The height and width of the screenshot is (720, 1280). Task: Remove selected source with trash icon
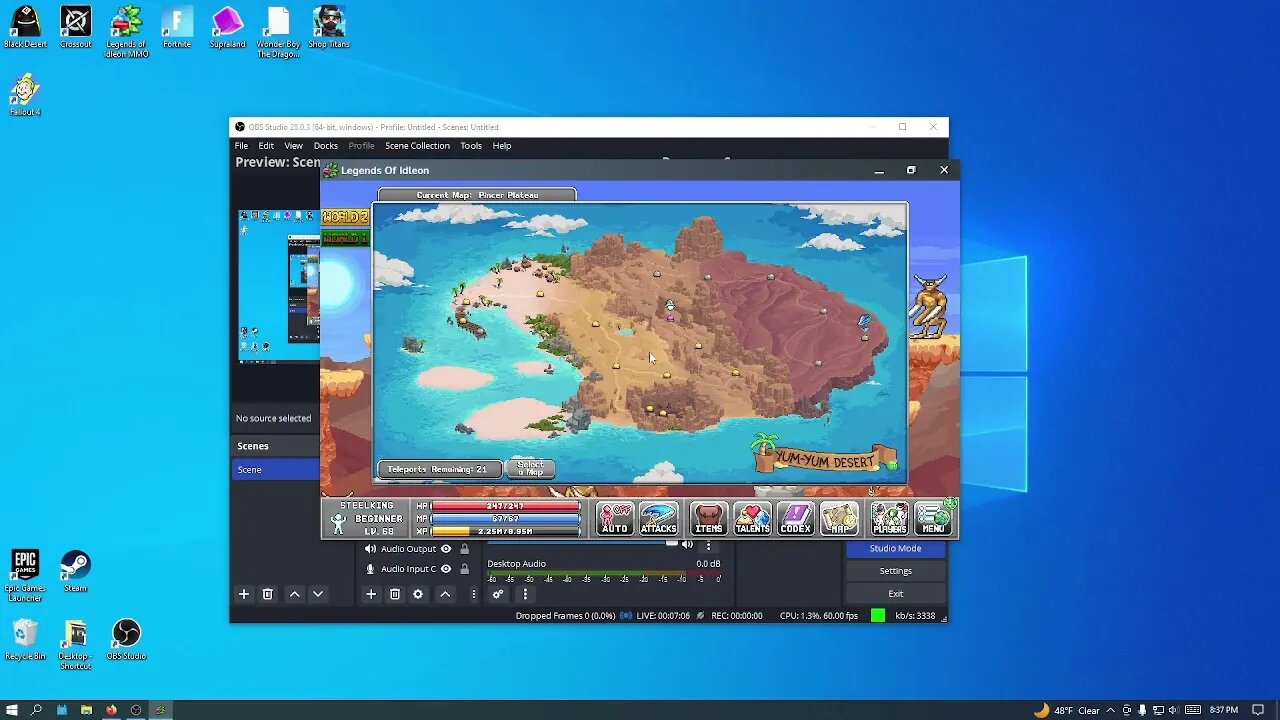pyautogui.click(x=395, y=594)
